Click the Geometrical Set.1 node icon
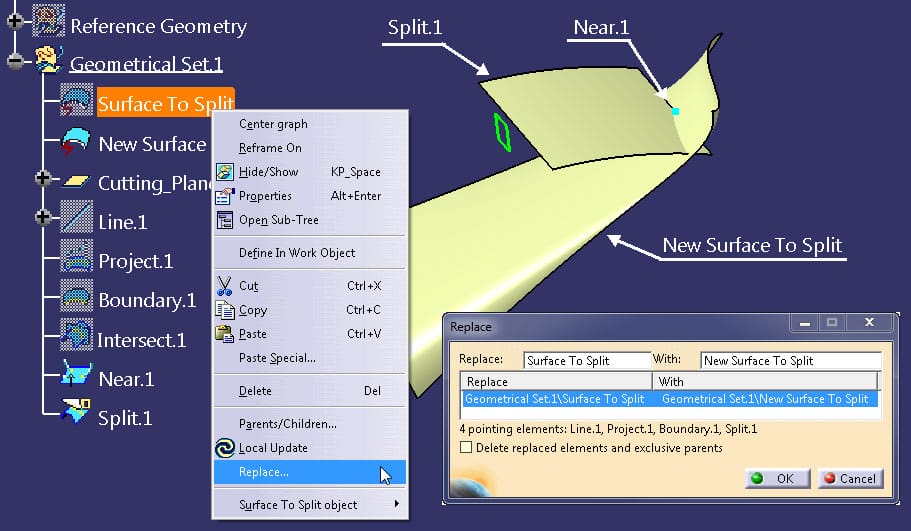The width and height of the screenshot is (911, 531). click(49, 60)
